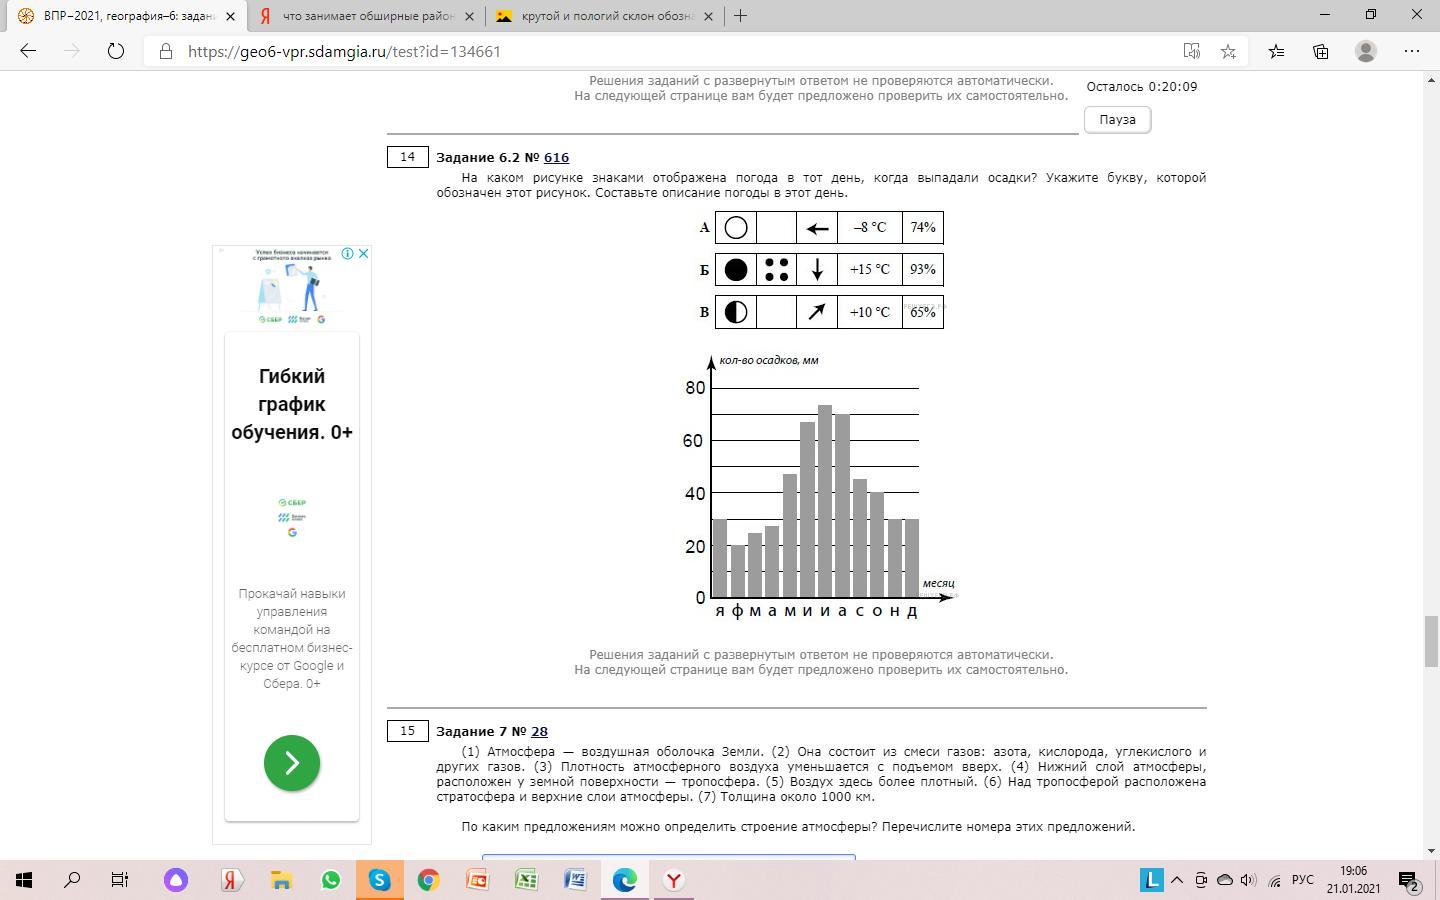Open Excel from the taskbar
Image resolution: width=1440 pixels, height=900 pixels.
526,880
